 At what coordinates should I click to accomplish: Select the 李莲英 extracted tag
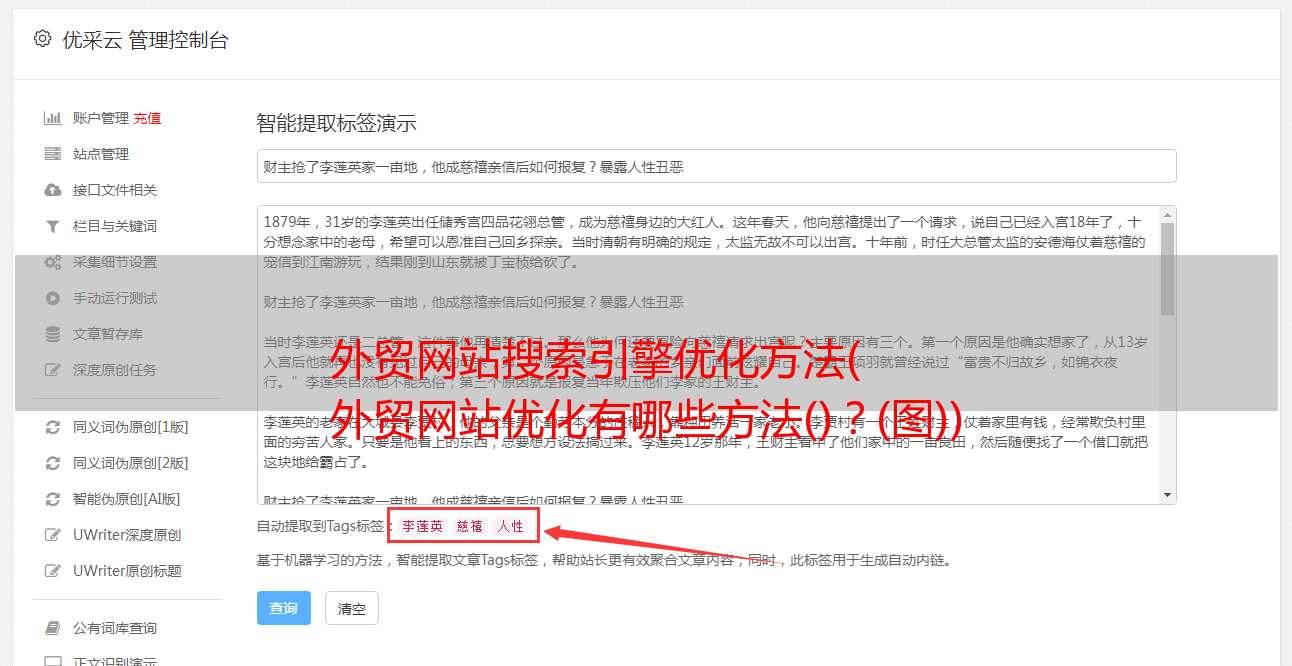coord(423,526)
